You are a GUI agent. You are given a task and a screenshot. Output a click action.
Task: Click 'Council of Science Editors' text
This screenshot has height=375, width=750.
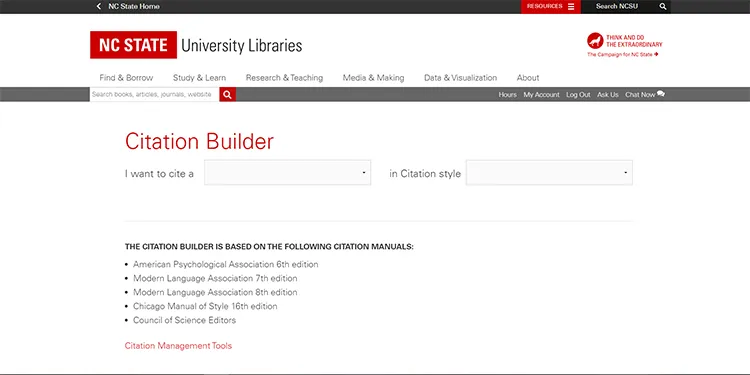tap(185, 320)
